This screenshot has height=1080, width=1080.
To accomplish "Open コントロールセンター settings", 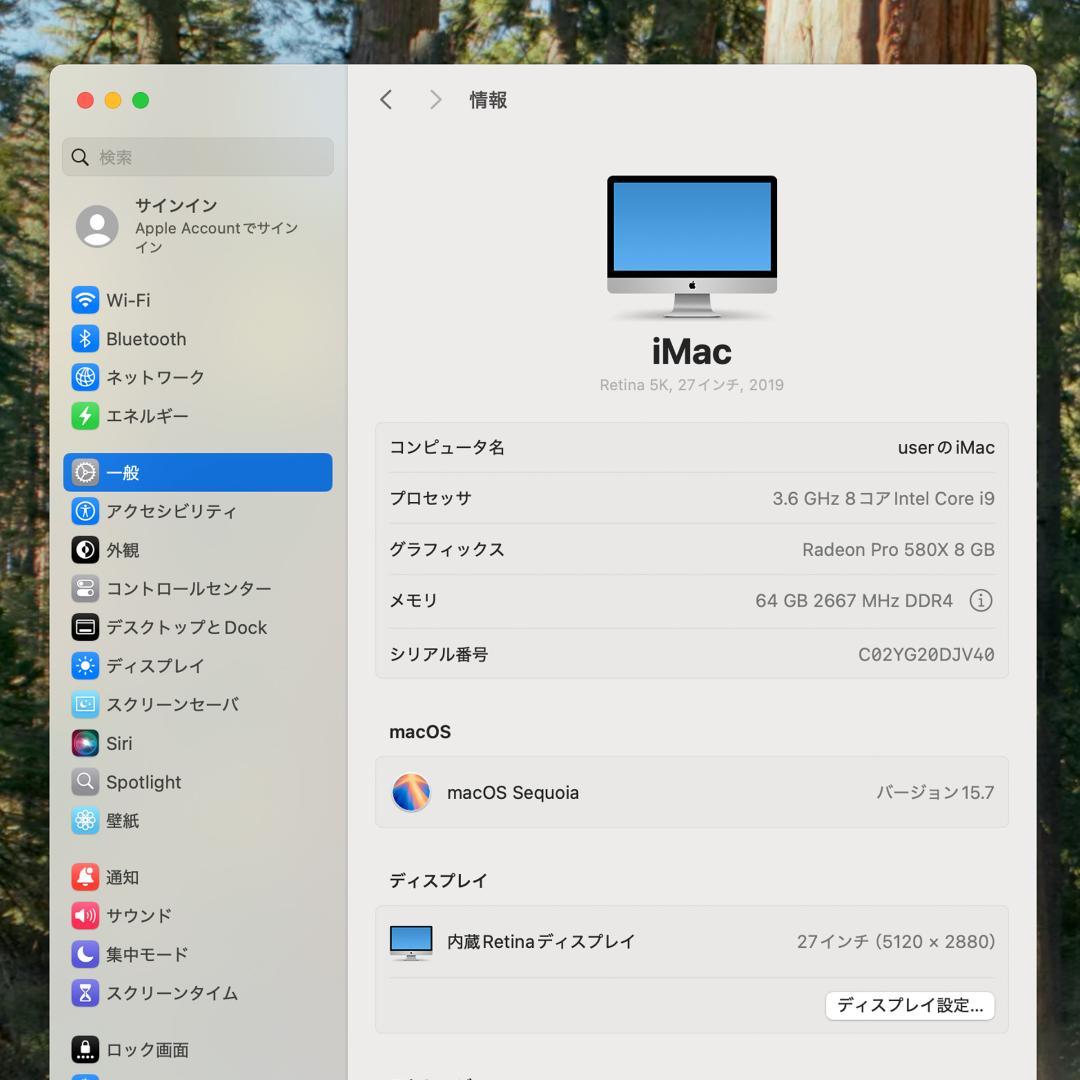I will (x=85, y=589).
